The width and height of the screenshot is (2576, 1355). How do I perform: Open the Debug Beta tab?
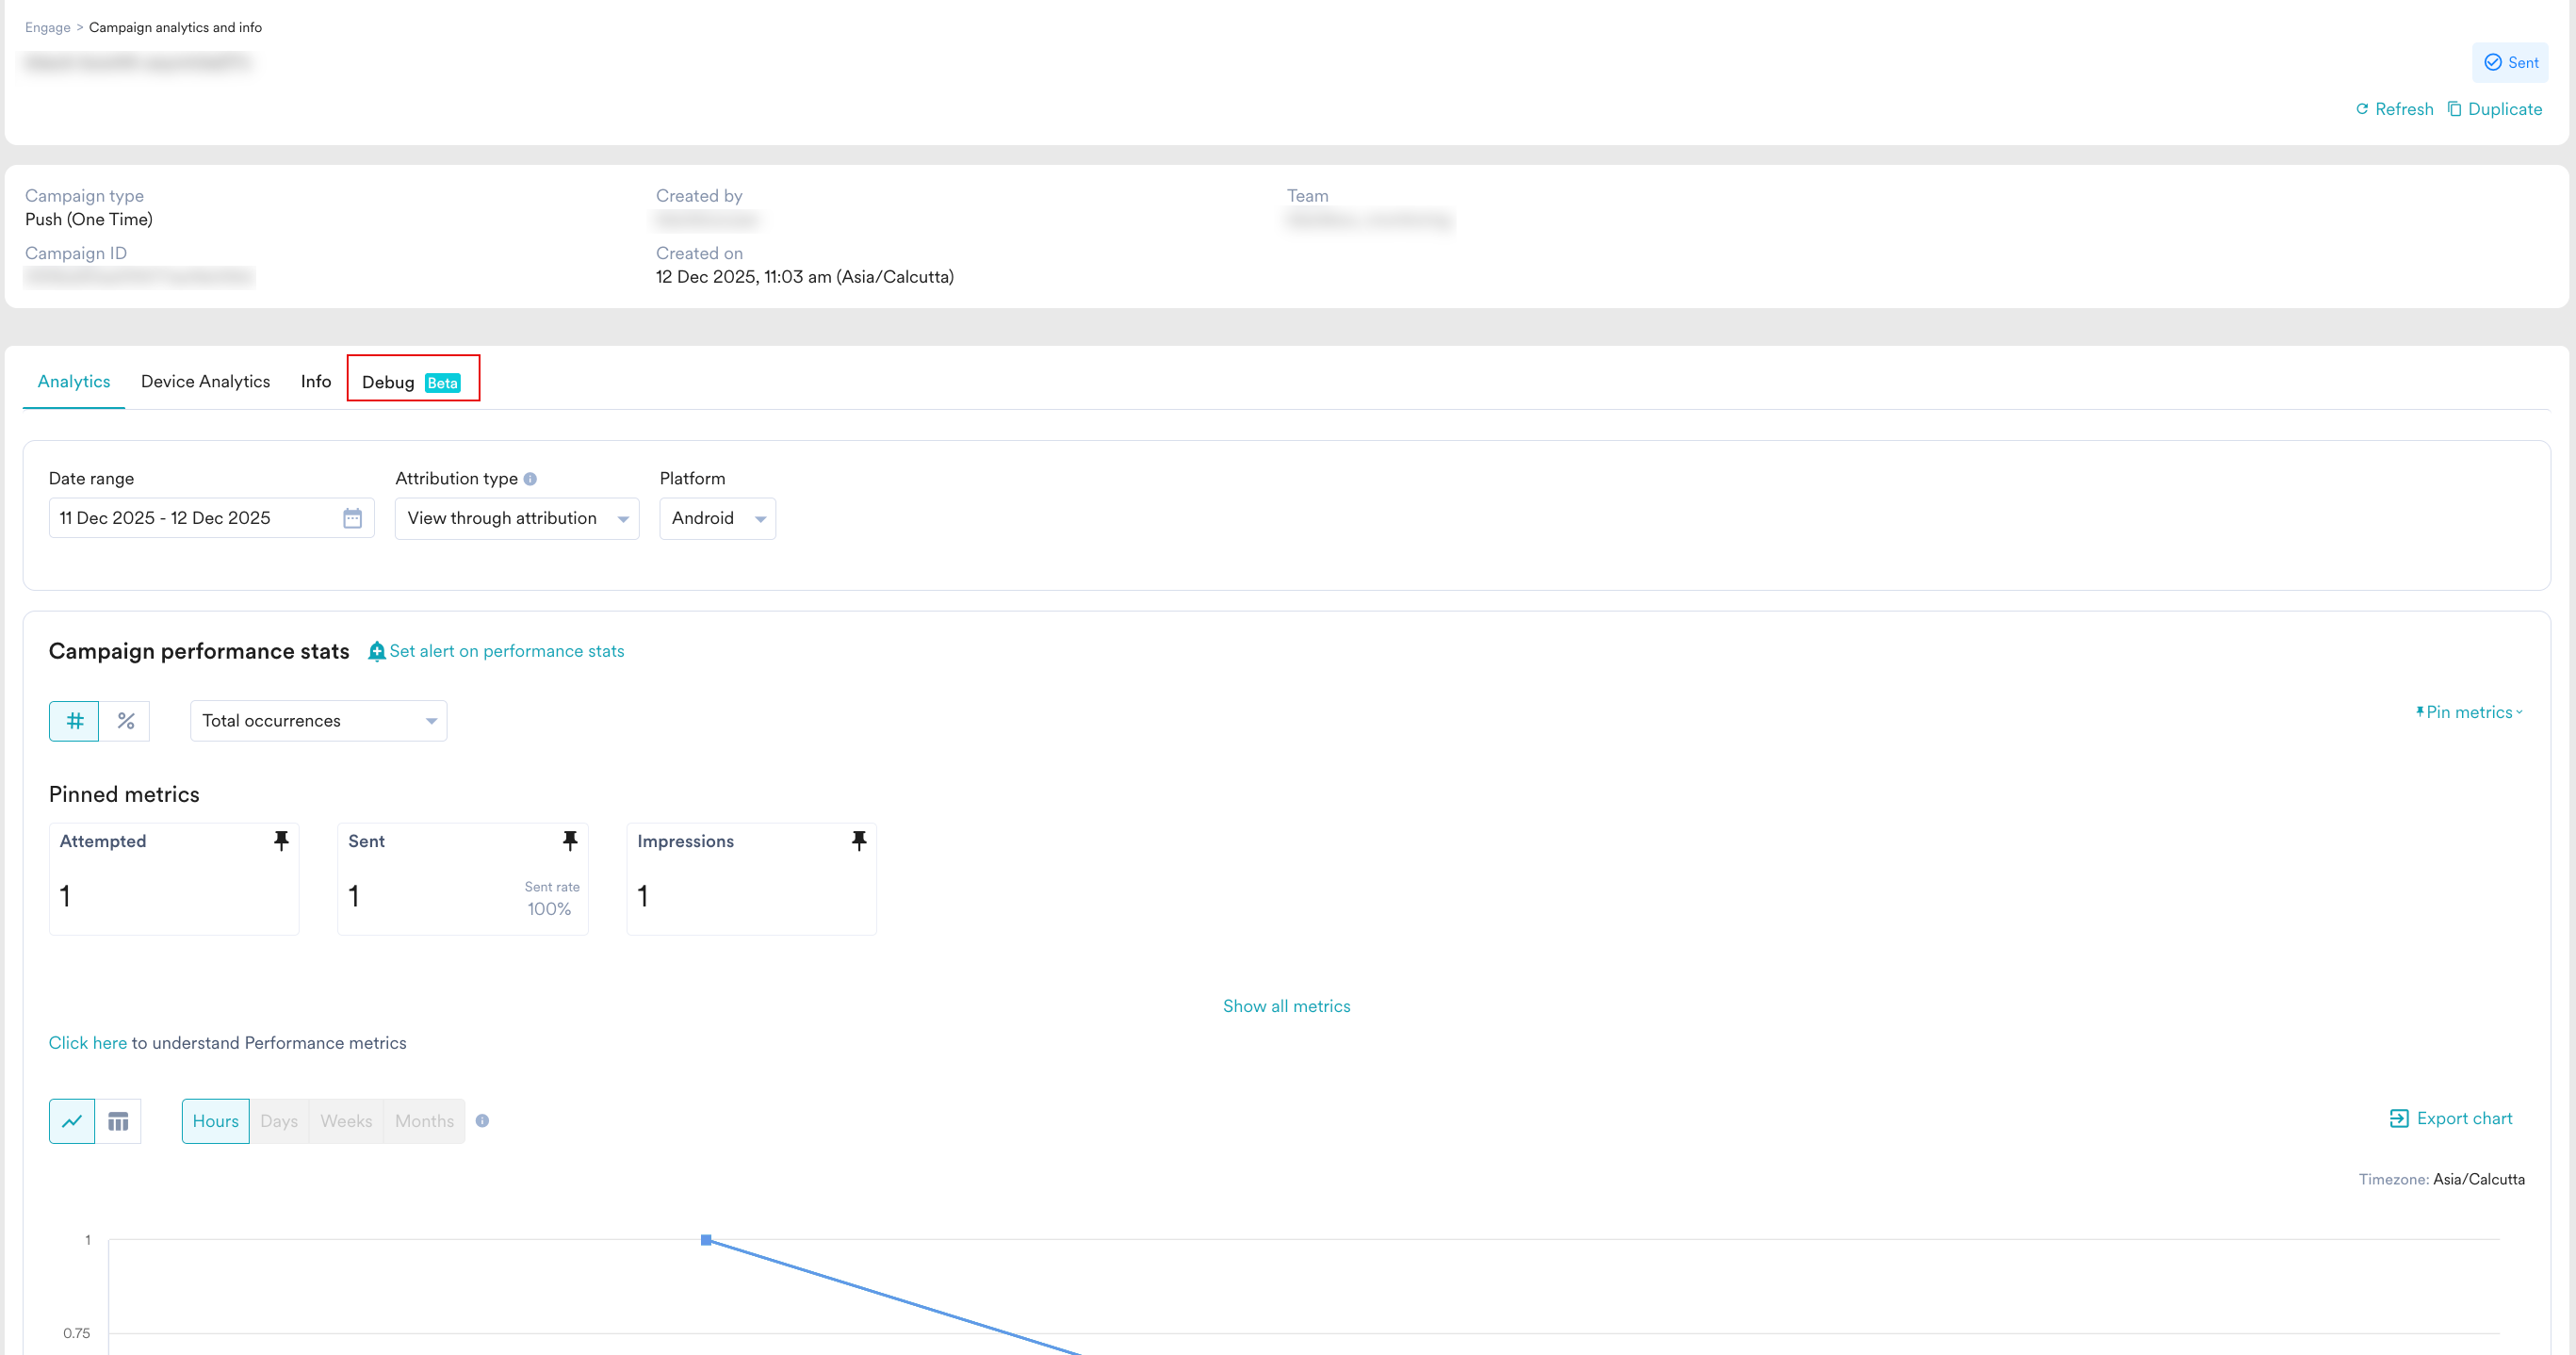pos(411,382)
